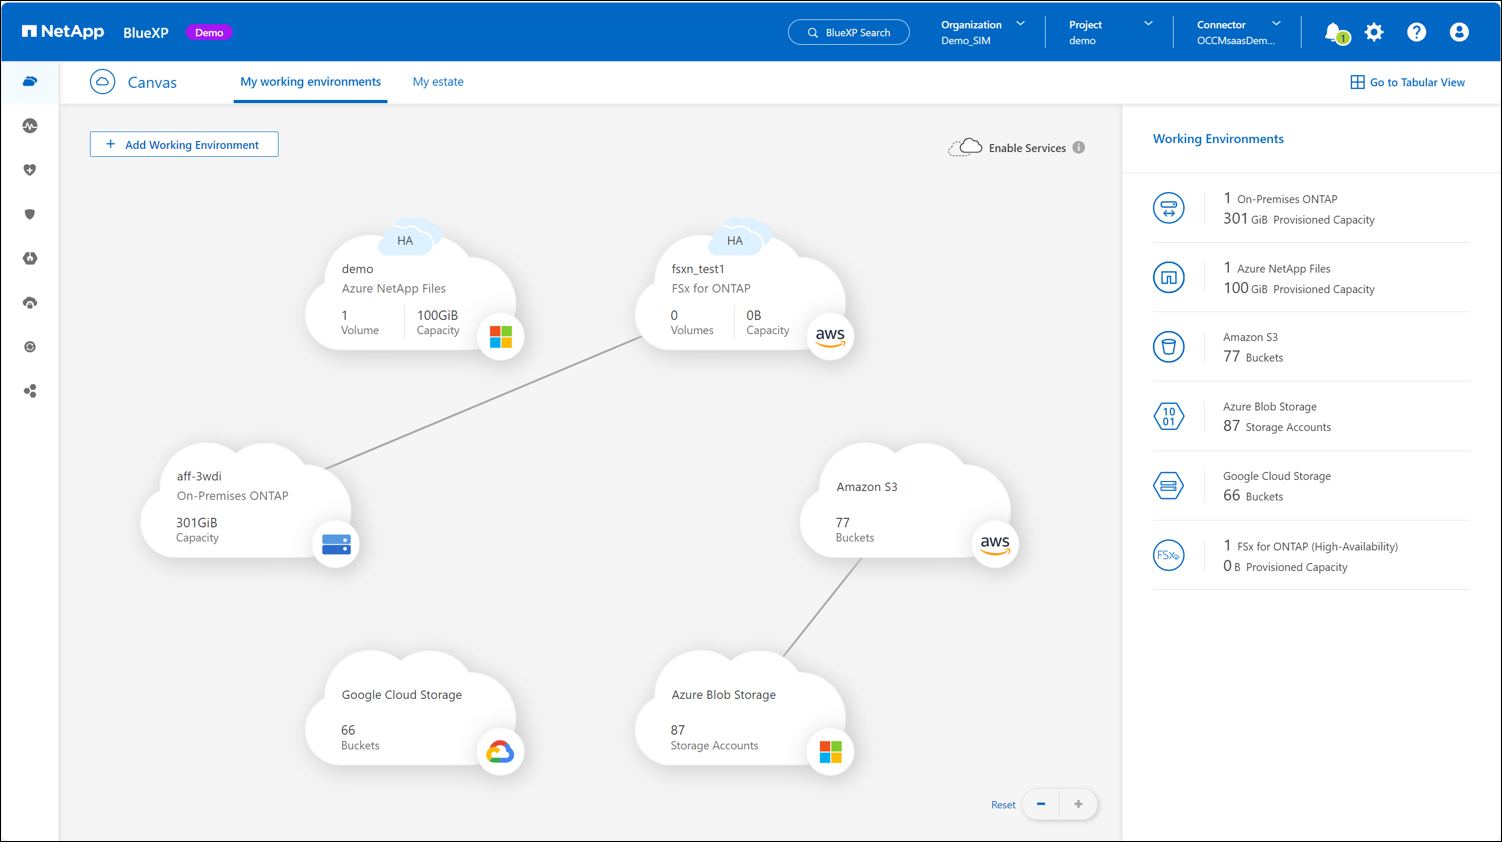Click the aws logo on Amazon S3 cloud
This screenshot has width=1502, height=842.
(995, 544)
